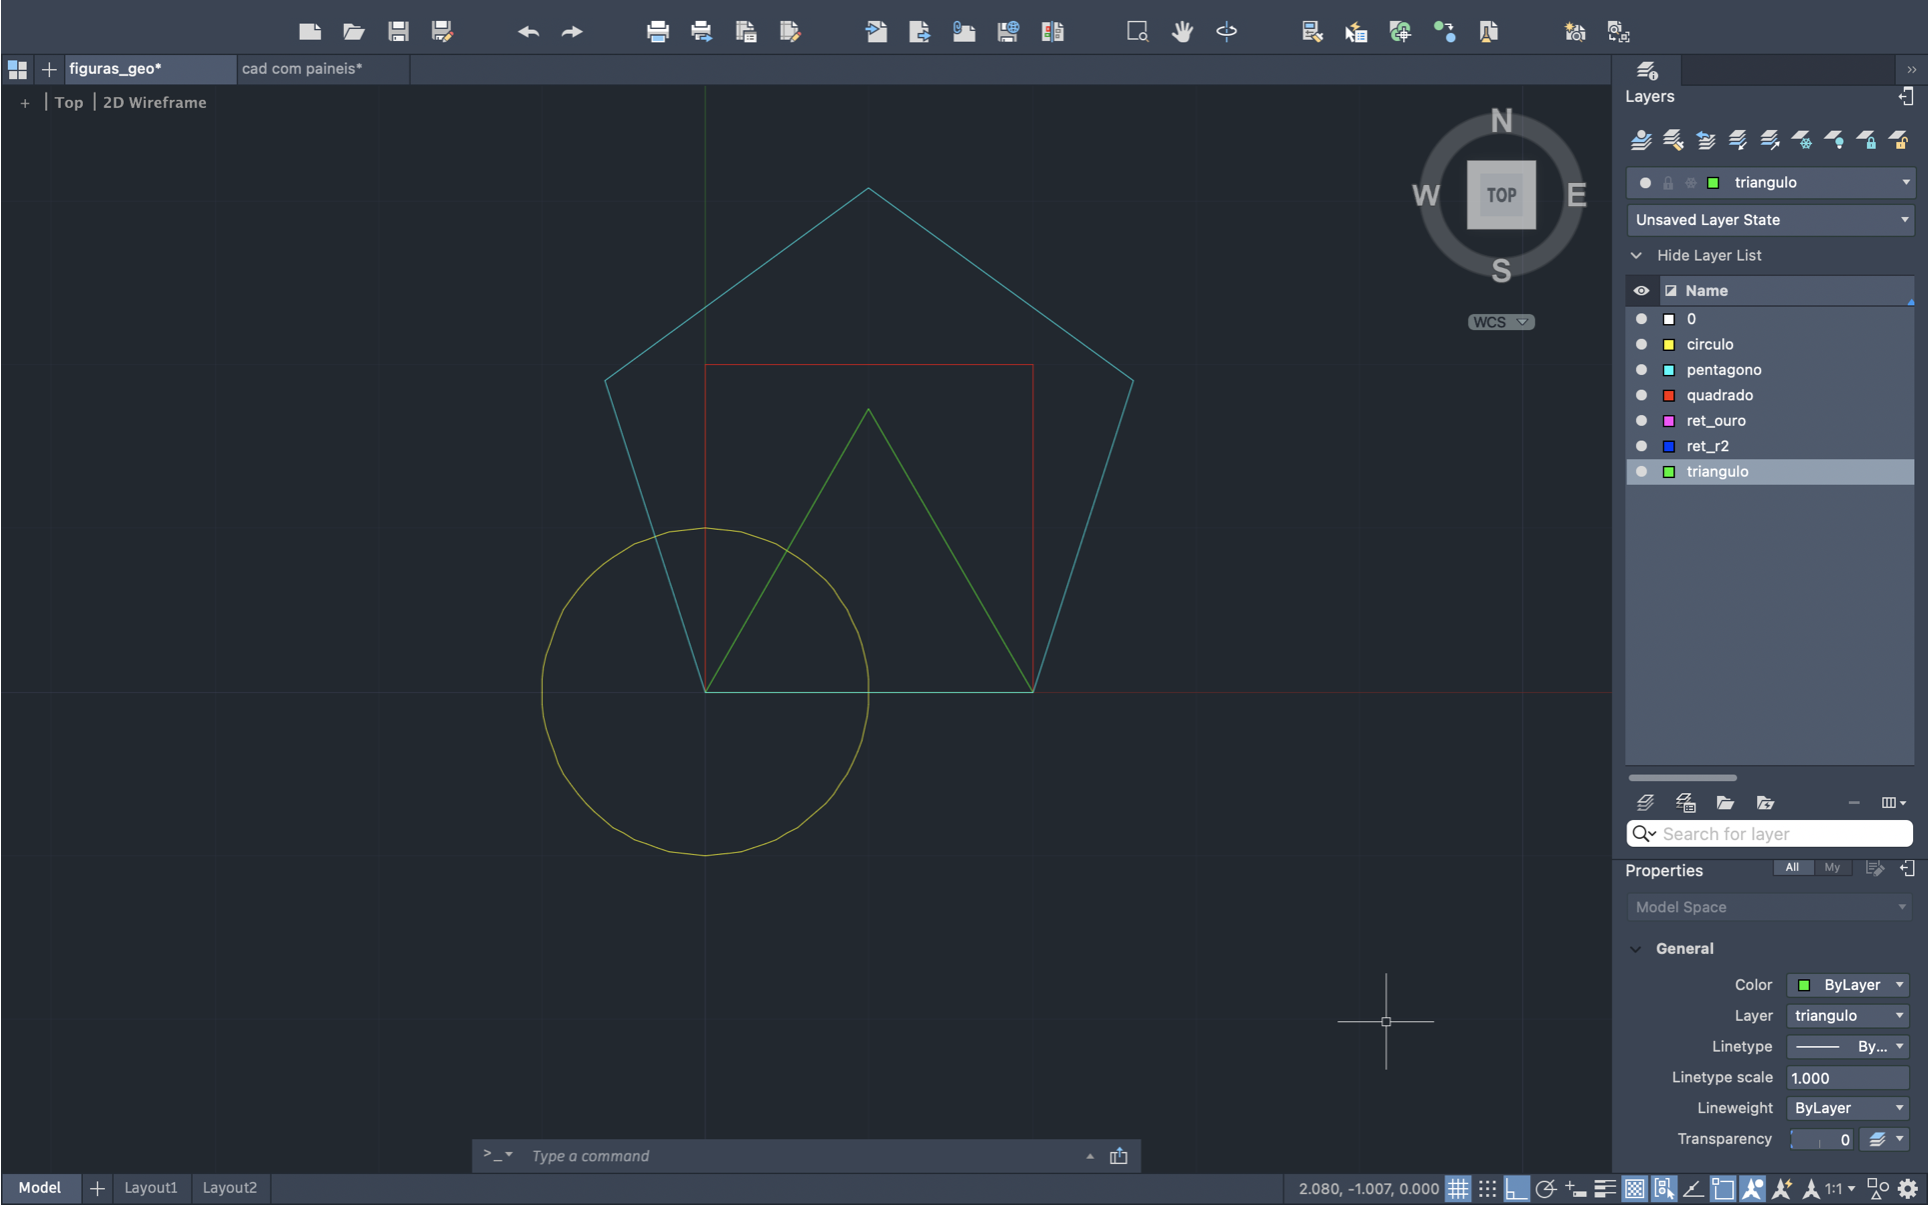Click the 3D Orbit tool icon
The height and width of the screenshot is (1208, 1930).
tap(1226, 31)
